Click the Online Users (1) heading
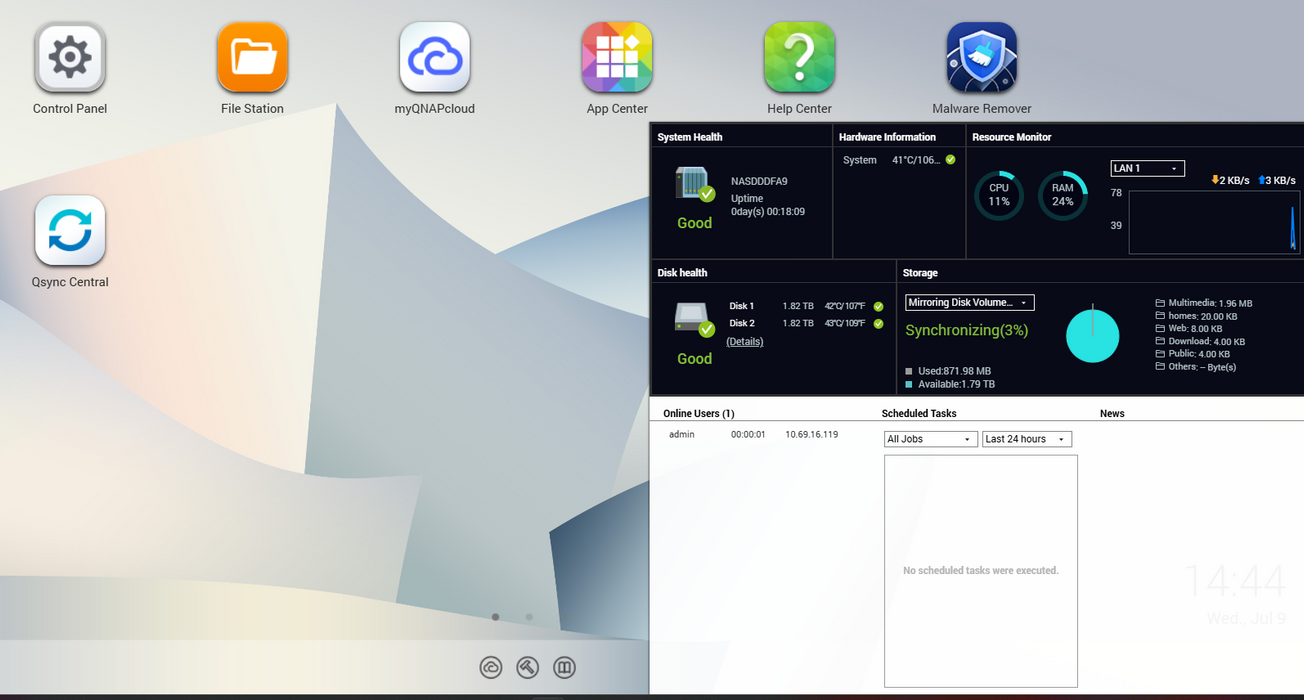Image resolution: width=1304 pixels, height=700 pixels. 699,413
